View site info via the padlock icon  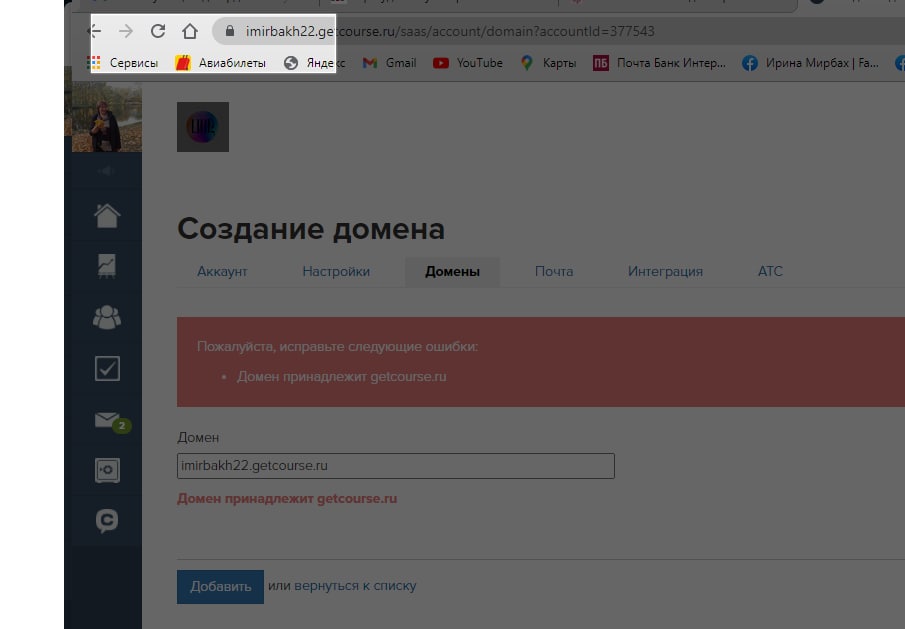click(x=230, y=31)
